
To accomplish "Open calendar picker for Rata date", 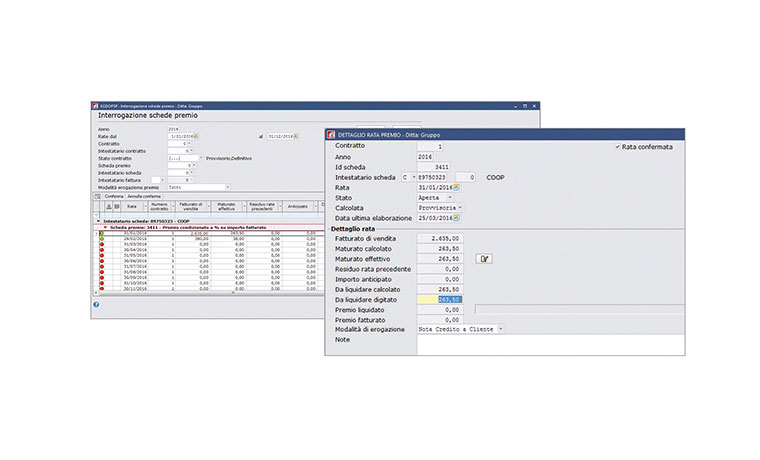I will point(457,186).
